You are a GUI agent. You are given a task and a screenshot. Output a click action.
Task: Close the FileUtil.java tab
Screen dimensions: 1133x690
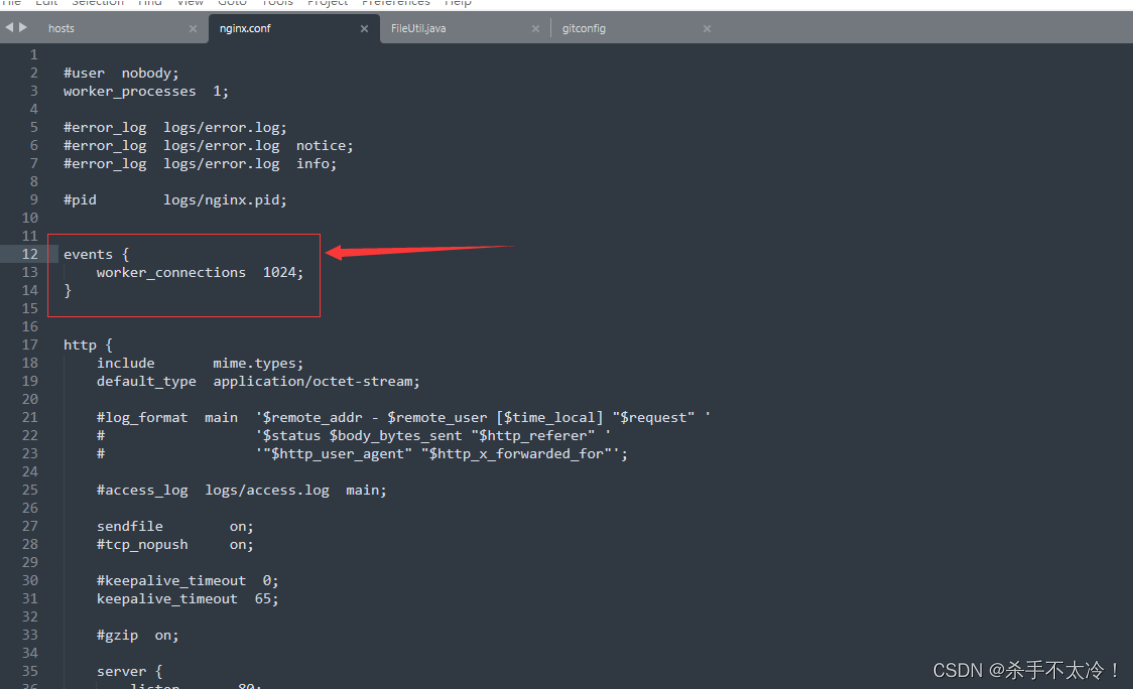[535, 29]
